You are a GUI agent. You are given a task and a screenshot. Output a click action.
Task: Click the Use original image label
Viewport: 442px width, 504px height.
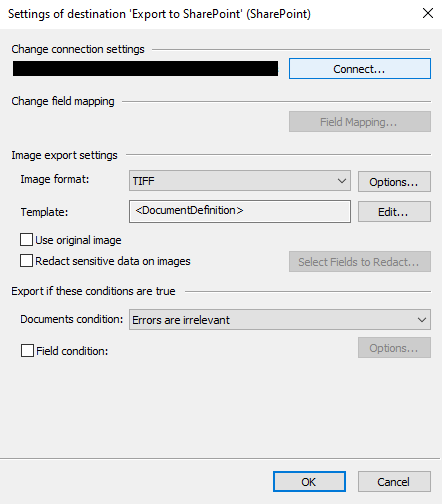tap(78, 240)
